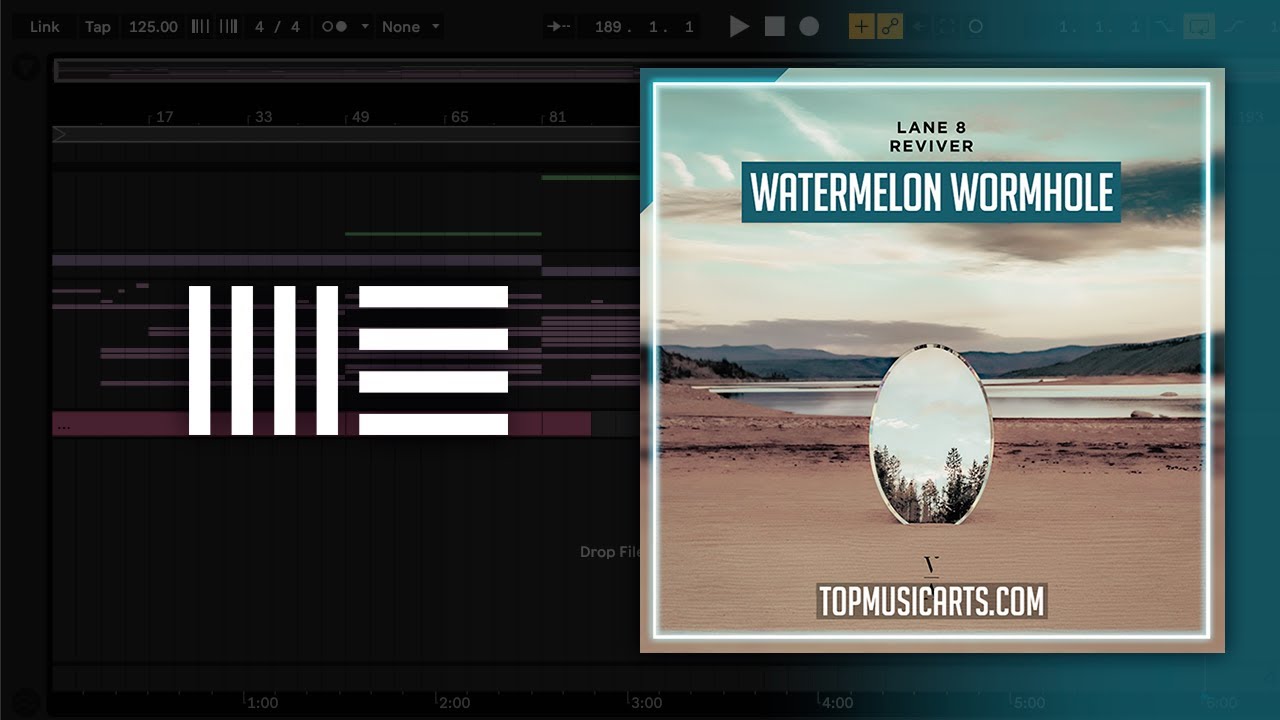The image size is (1280, 720).
Task: Click the tempo nudge up icon
Action: (229, 27)
